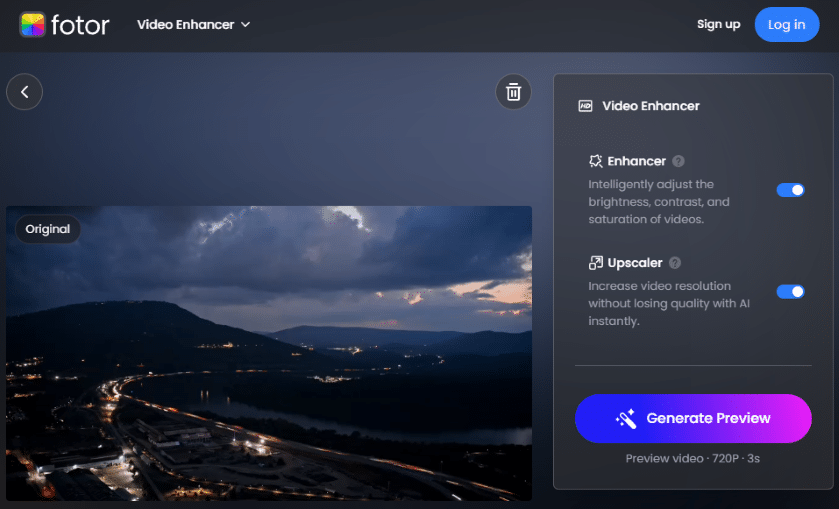Click the Generate Preview button
This screenshot has width=839, height=509.
pyautogui.click(x=693, y=418)
